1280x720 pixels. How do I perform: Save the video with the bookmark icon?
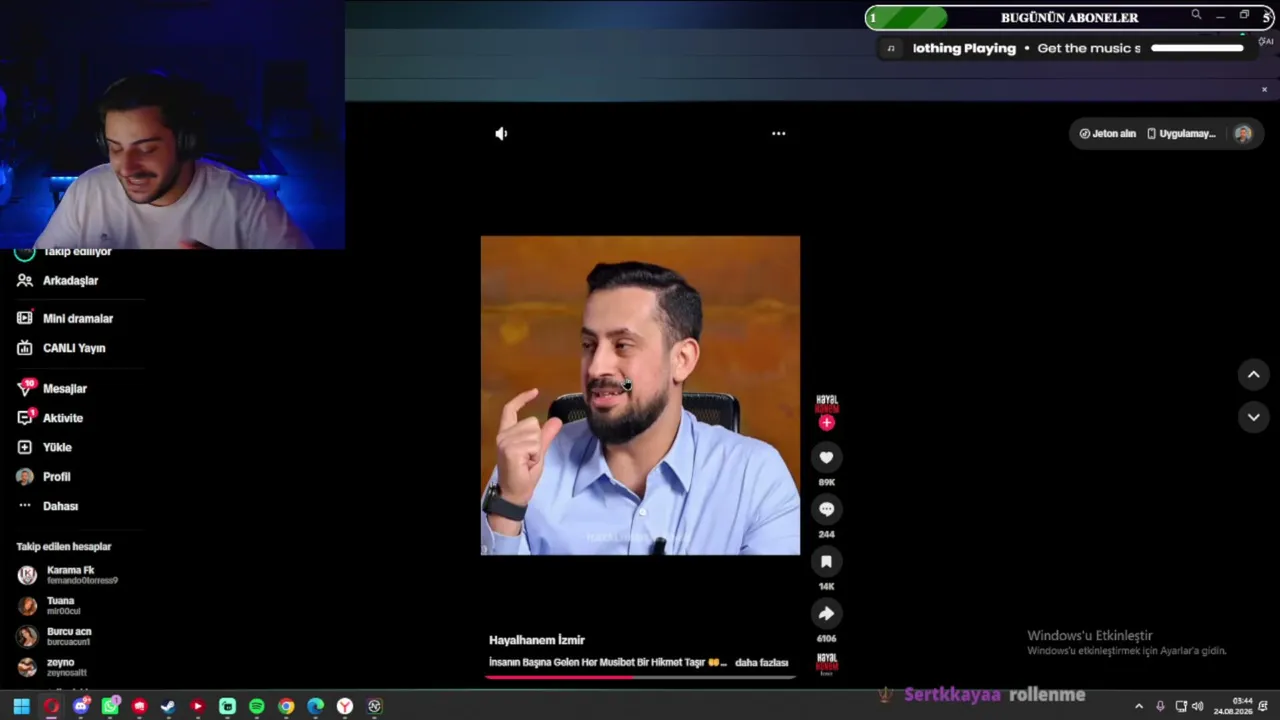tap(826, 561)
